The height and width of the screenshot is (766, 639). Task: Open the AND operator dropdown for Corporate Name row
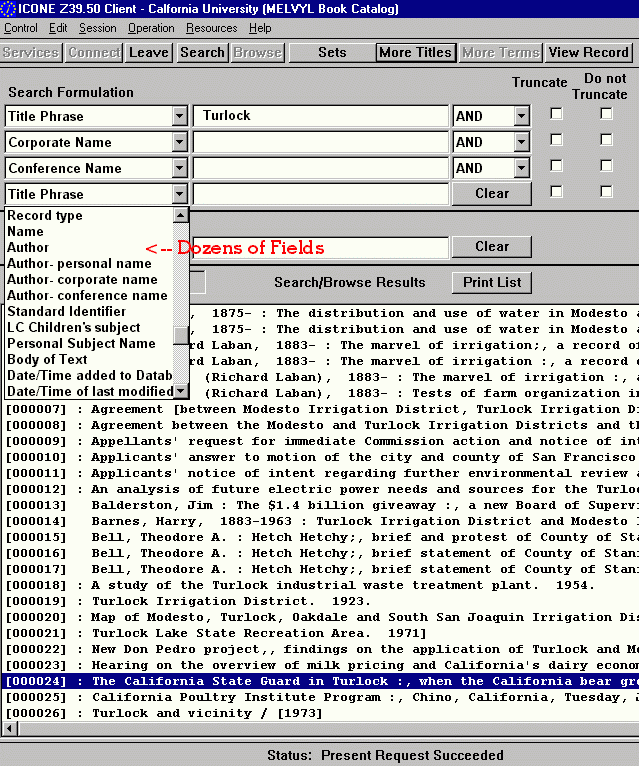click(x=522, y=142)
